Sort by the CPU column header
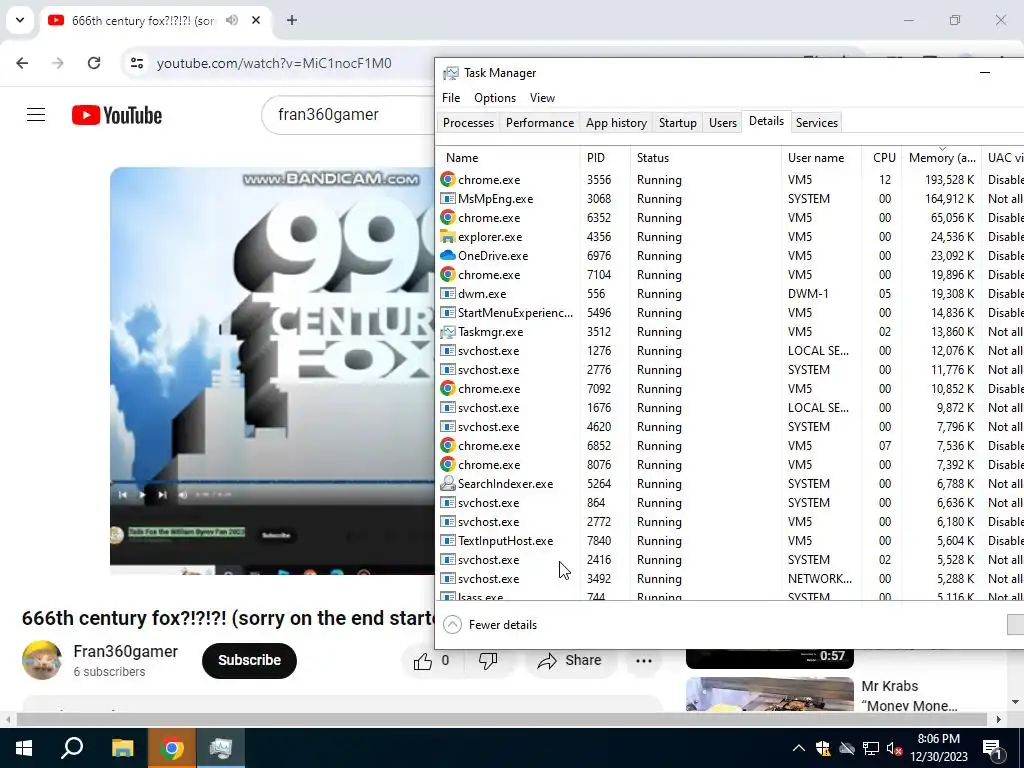This screenshot has width=1024, height=768. 884,157
